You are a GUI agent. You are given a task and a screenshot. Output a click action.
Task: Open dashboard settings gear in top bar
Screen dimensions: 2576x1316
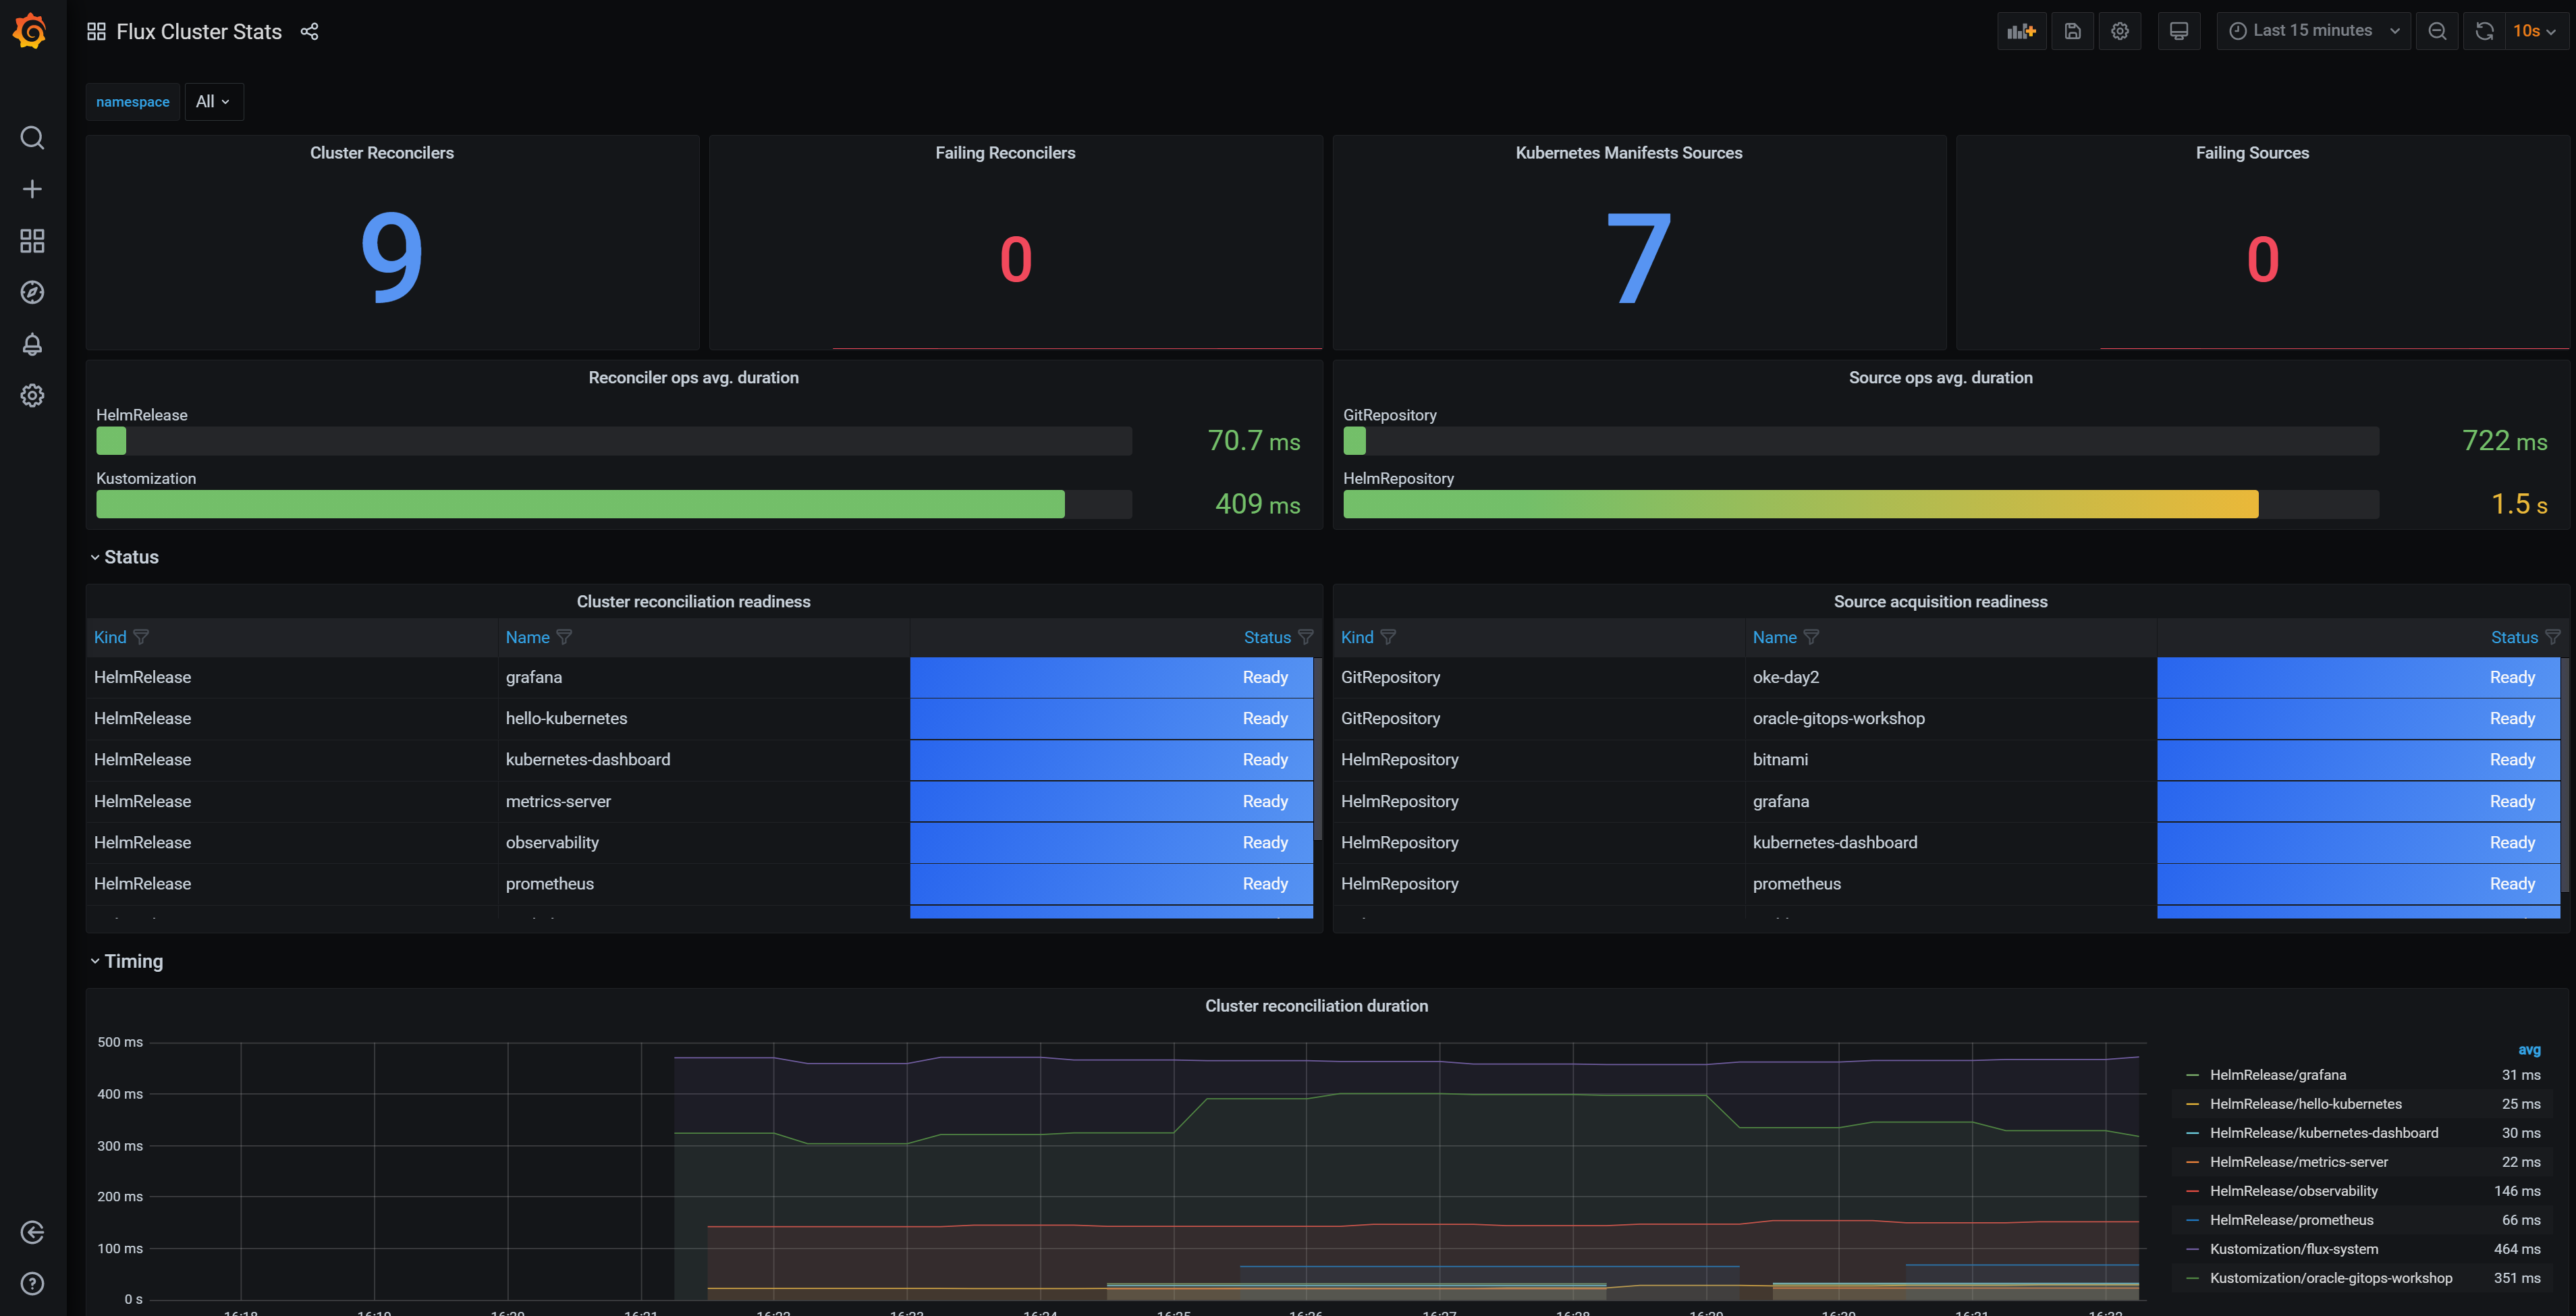2119,31
